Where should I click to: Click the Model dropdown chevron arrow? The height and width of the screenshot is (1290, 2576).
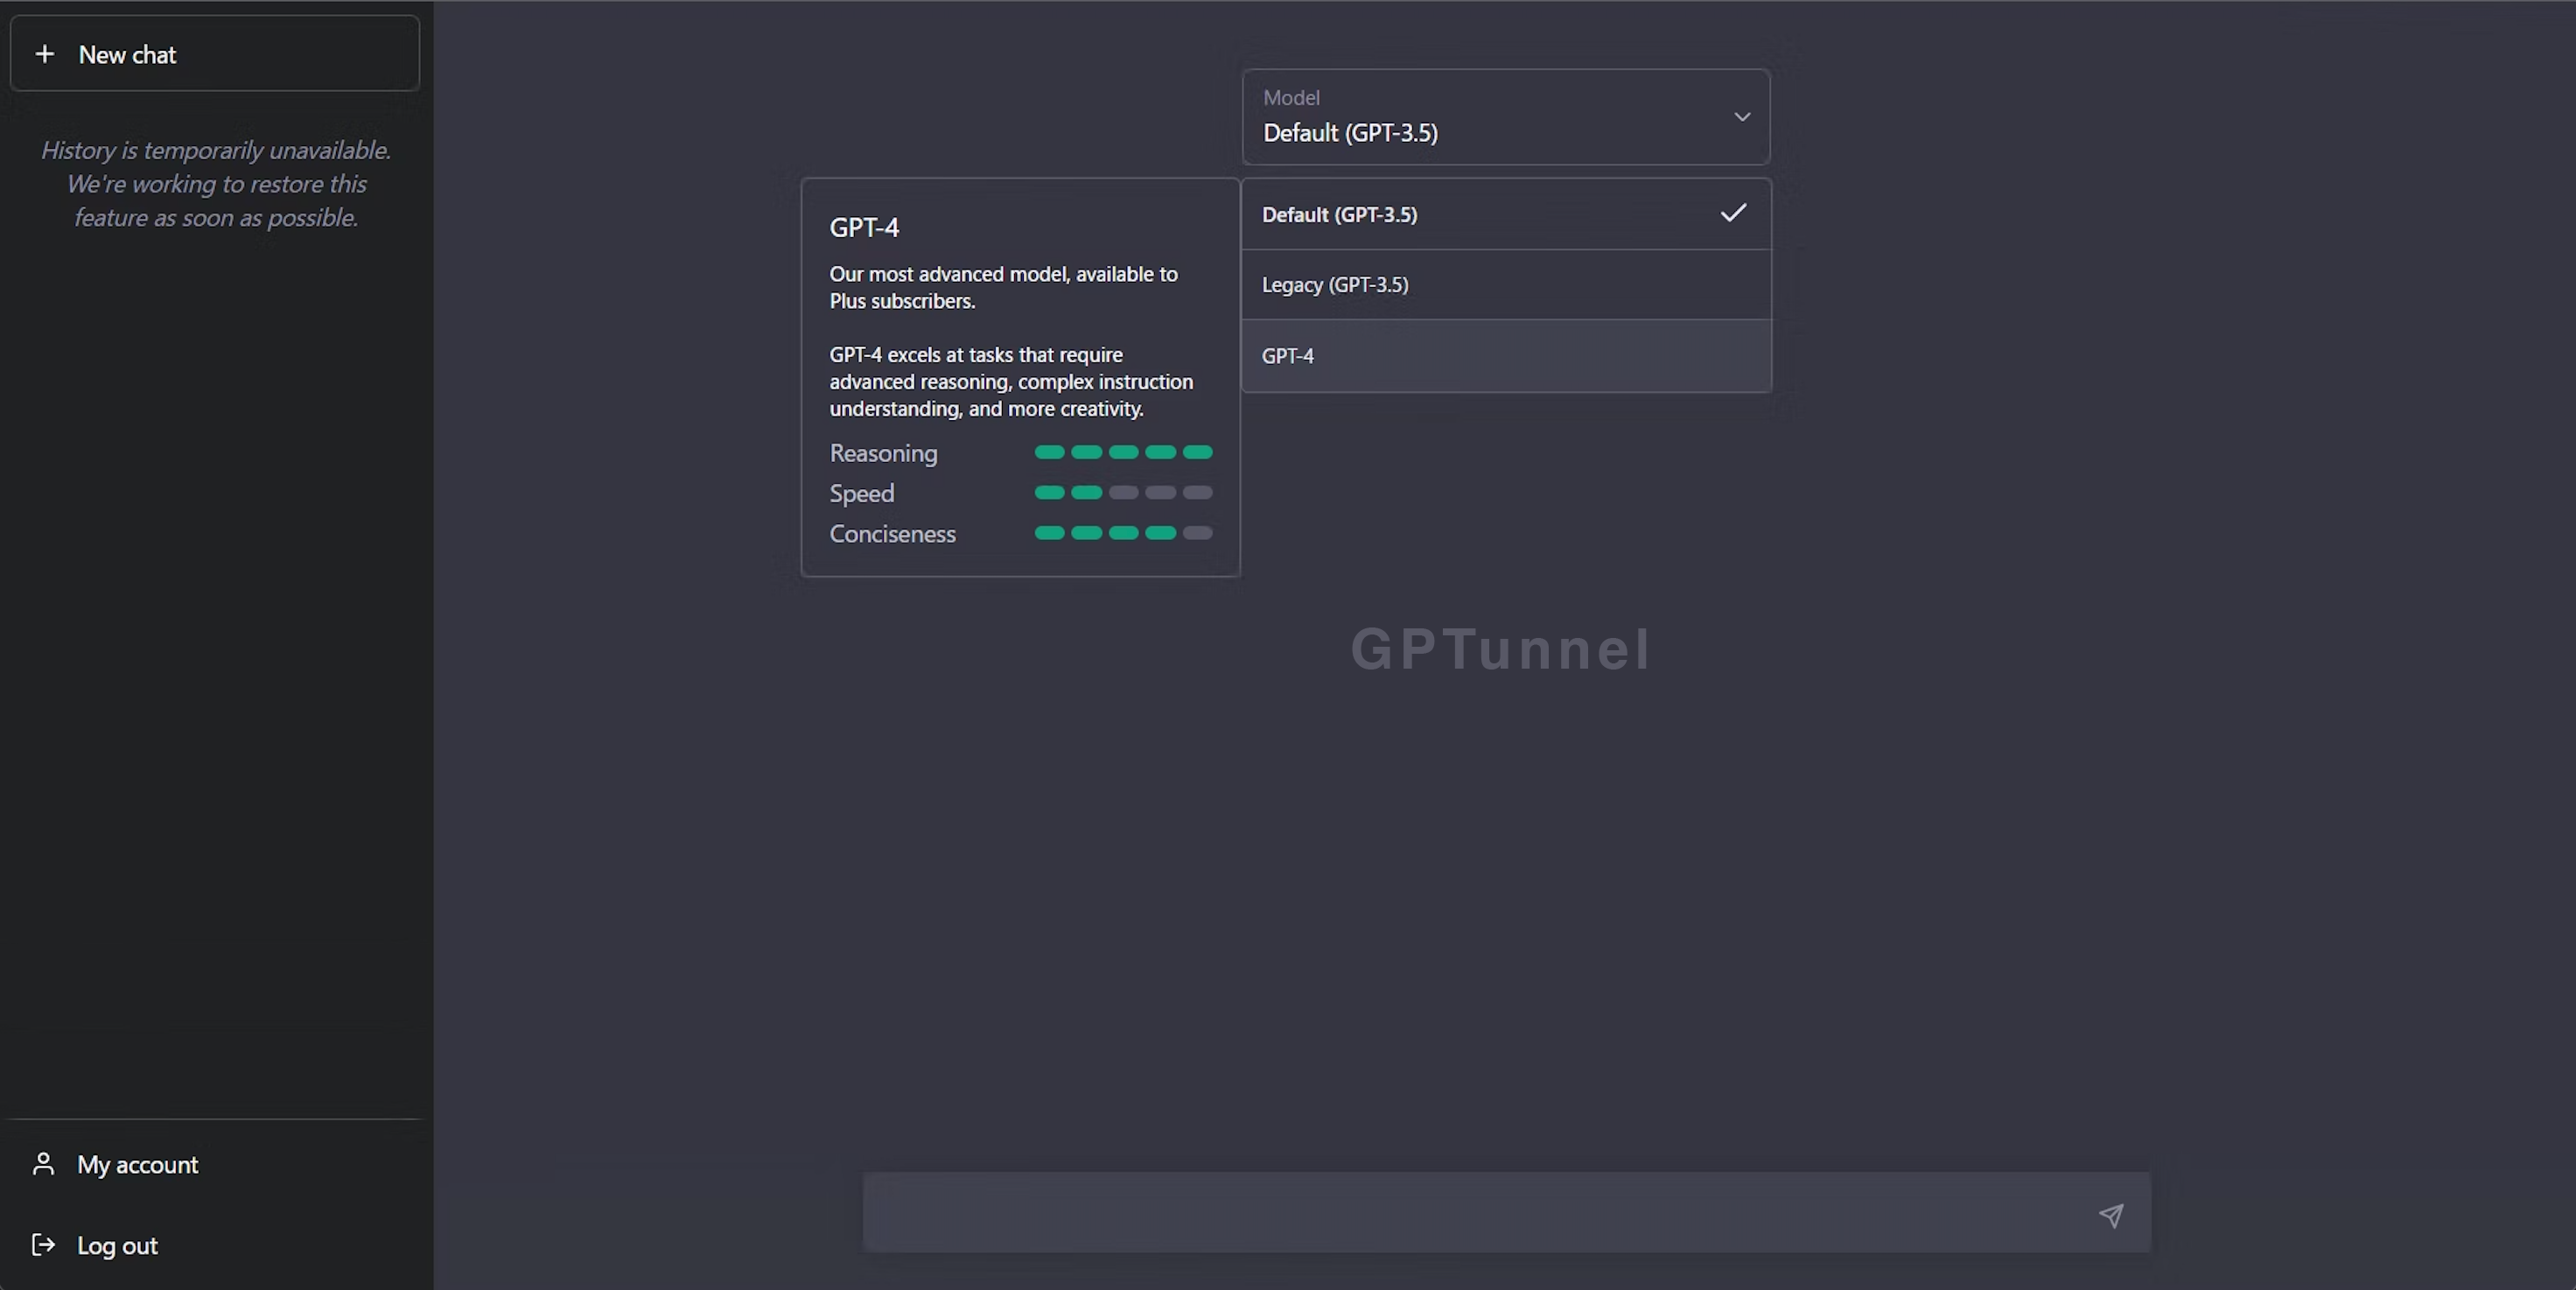click(1741, 117)
